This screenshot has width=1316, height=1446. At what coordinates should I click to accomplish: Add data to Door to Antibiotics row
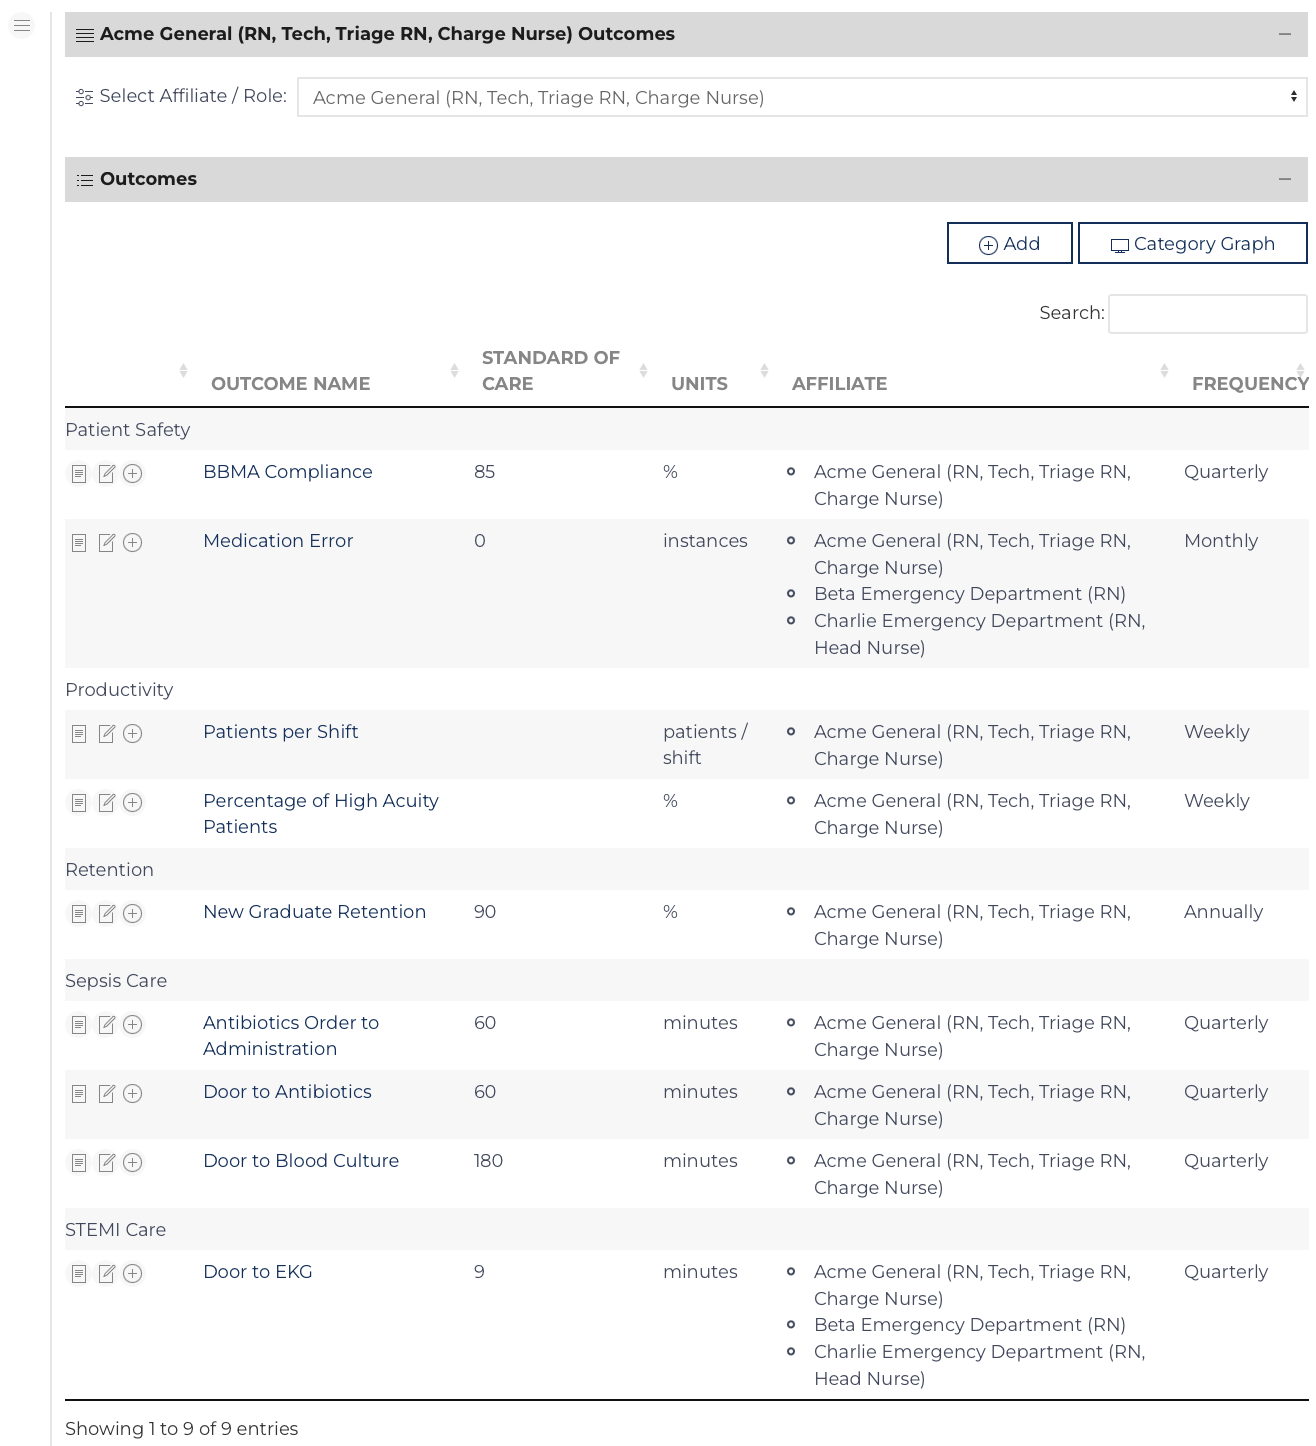(x=133, y=1093)
